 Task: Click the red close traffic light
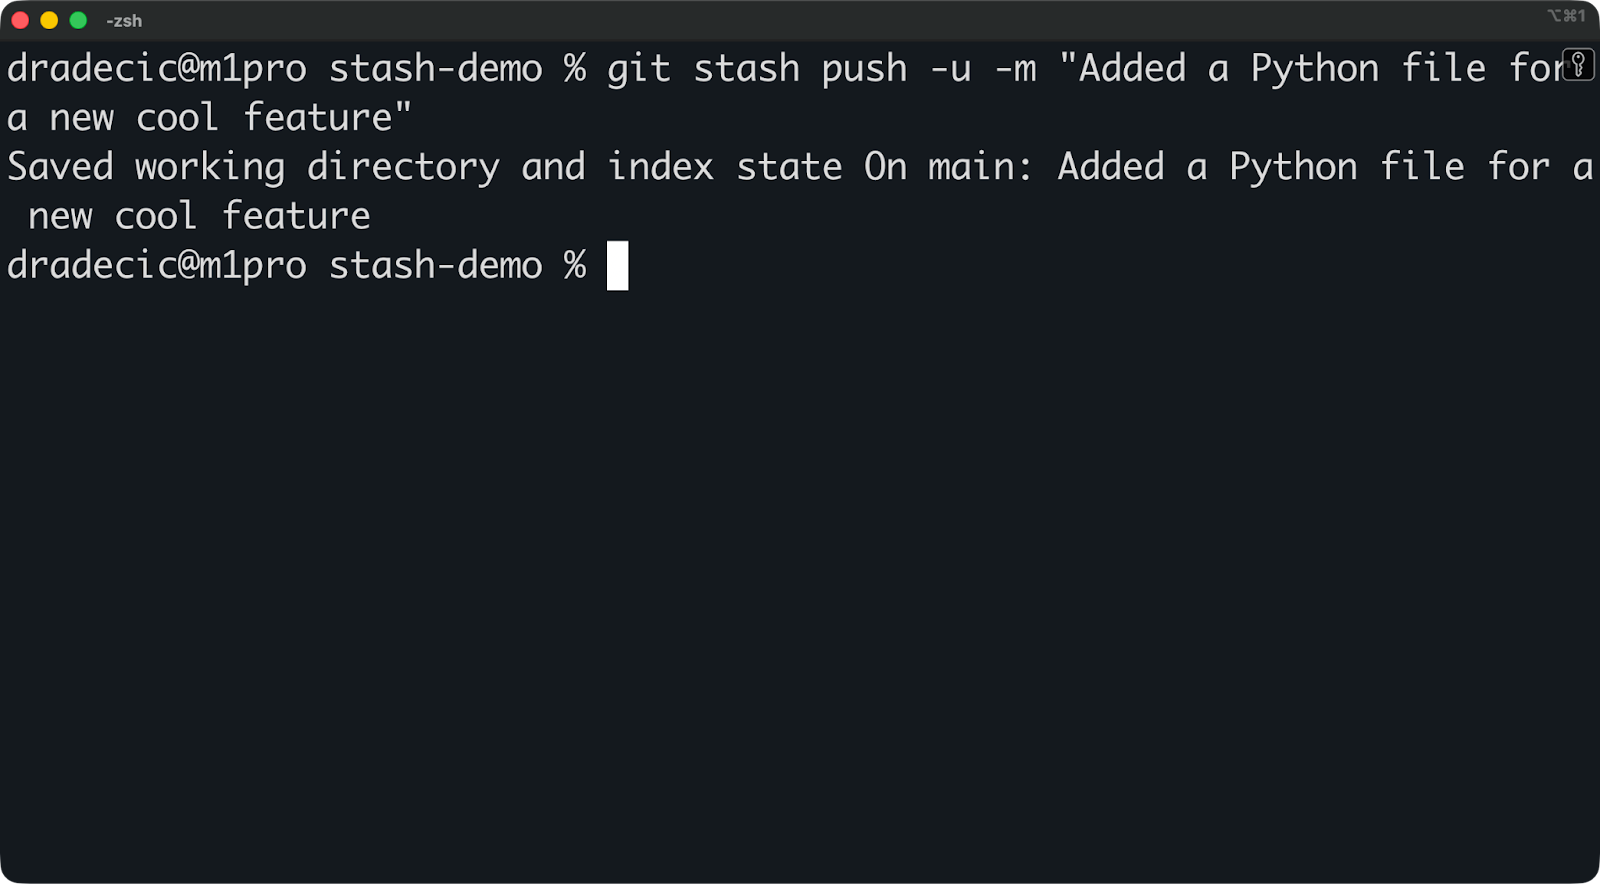pos(20,18)
